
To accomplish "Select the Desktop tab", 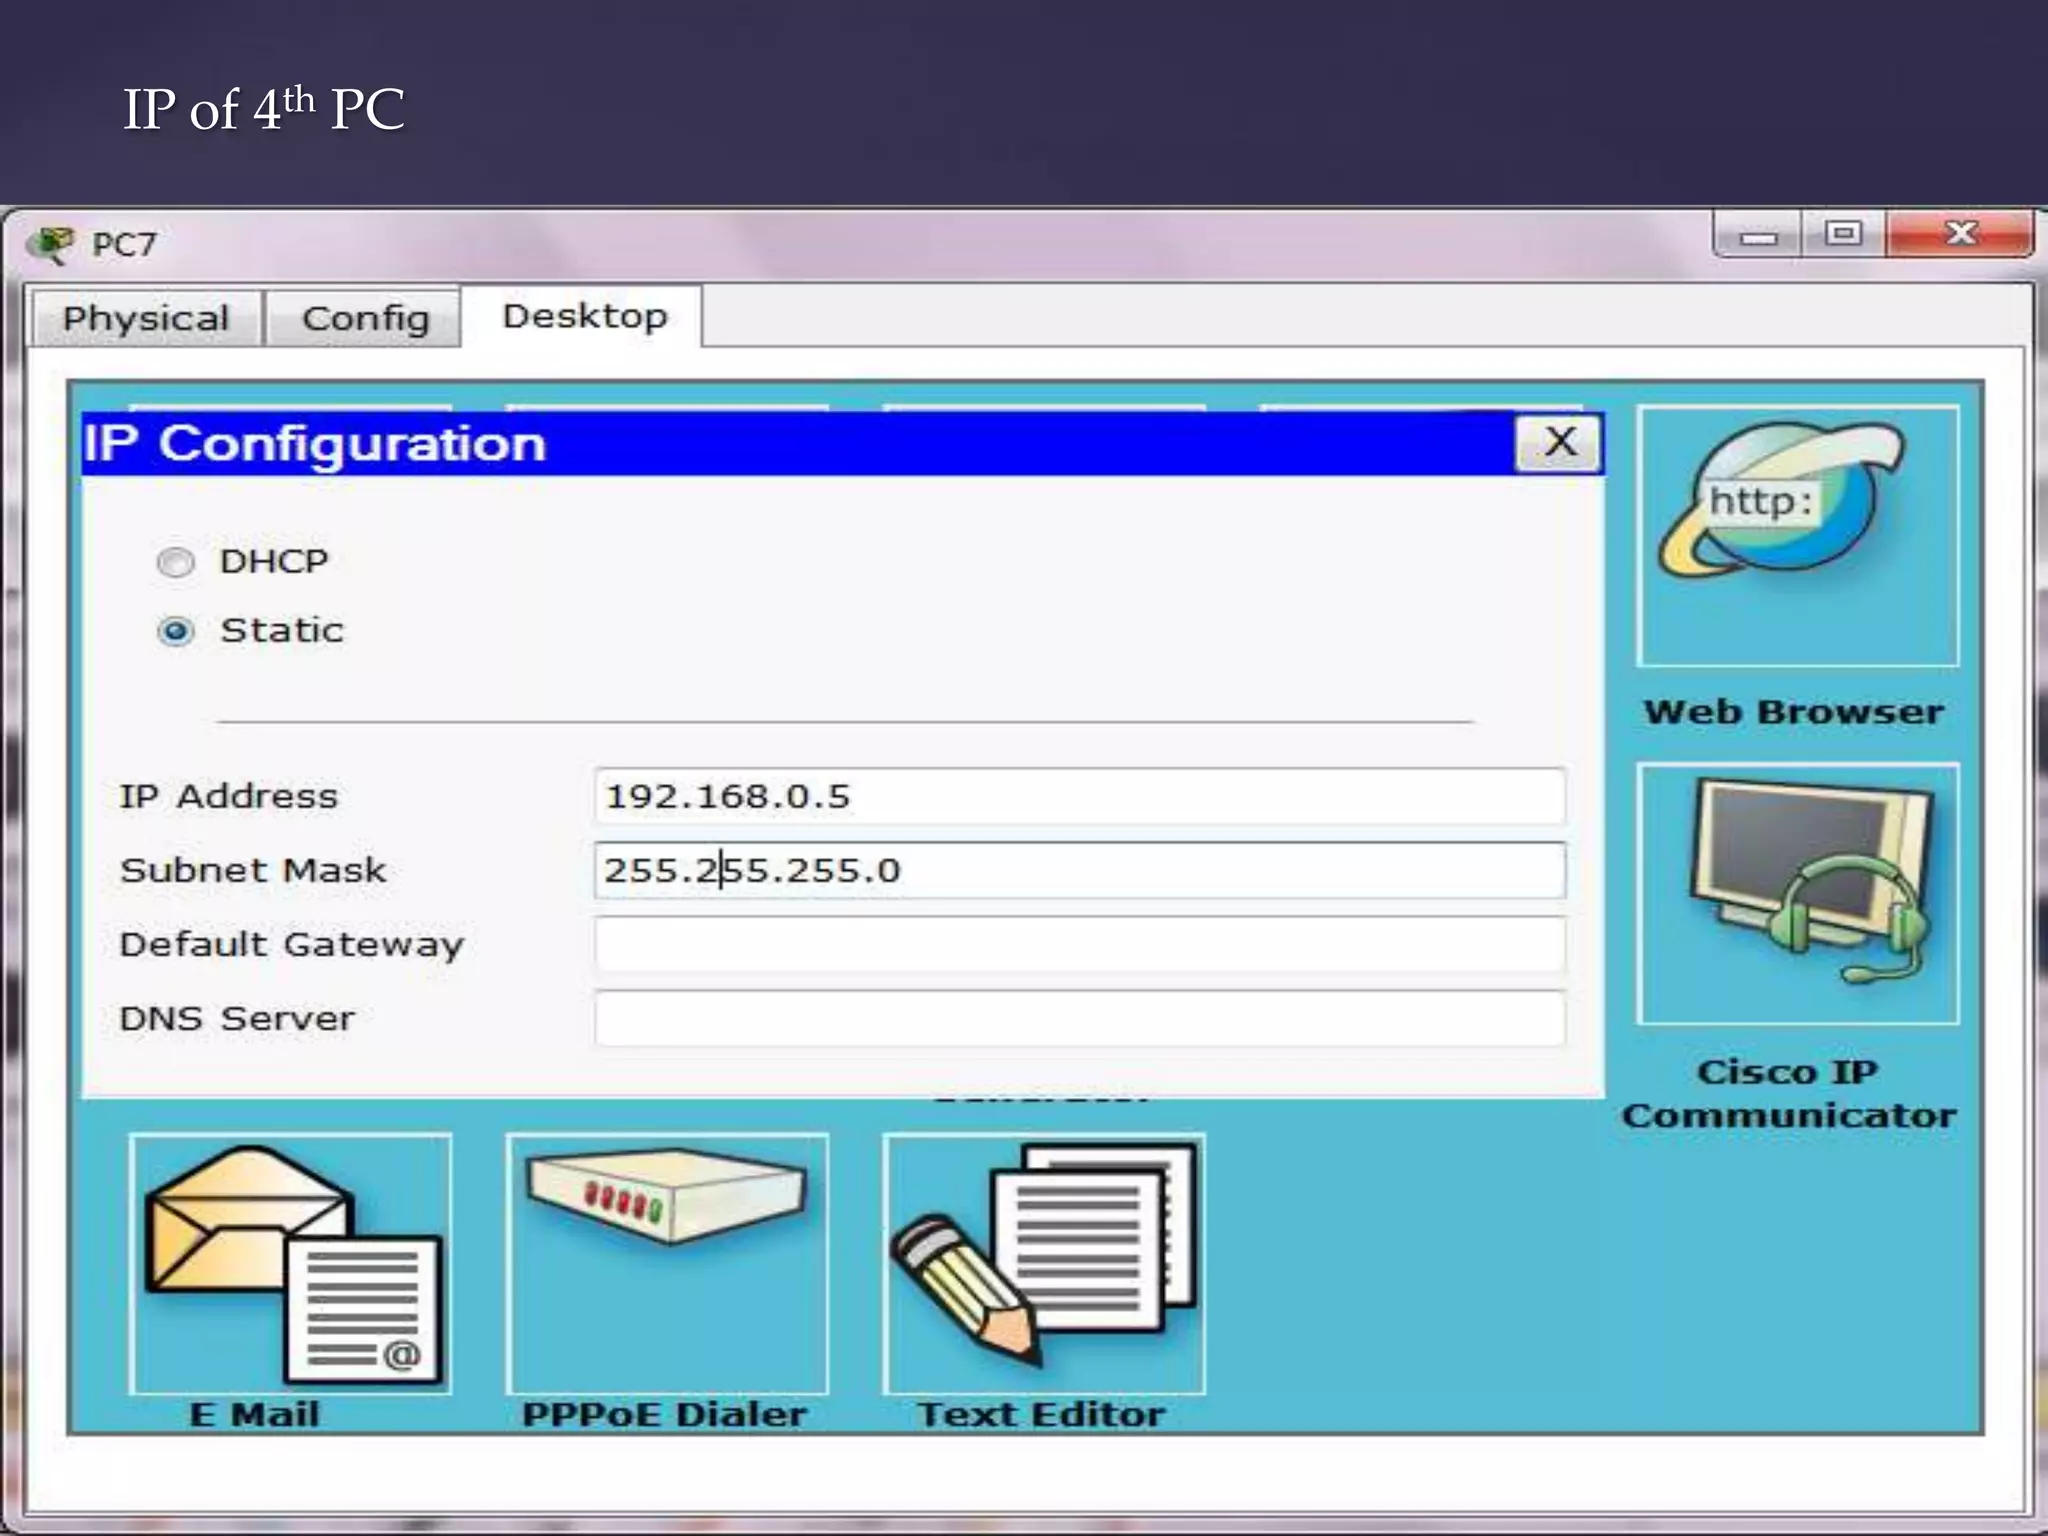I will pos(584,317).
